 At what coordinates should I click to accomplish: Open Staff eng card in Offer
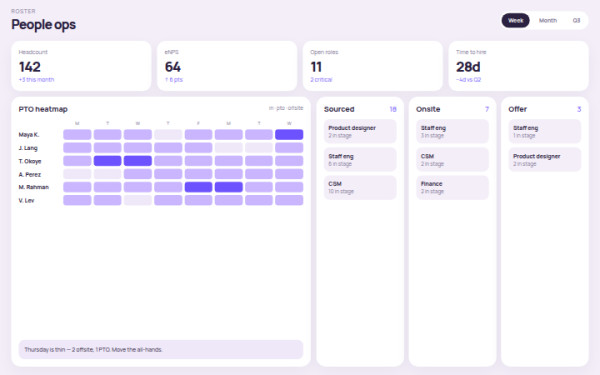point(545,132)
